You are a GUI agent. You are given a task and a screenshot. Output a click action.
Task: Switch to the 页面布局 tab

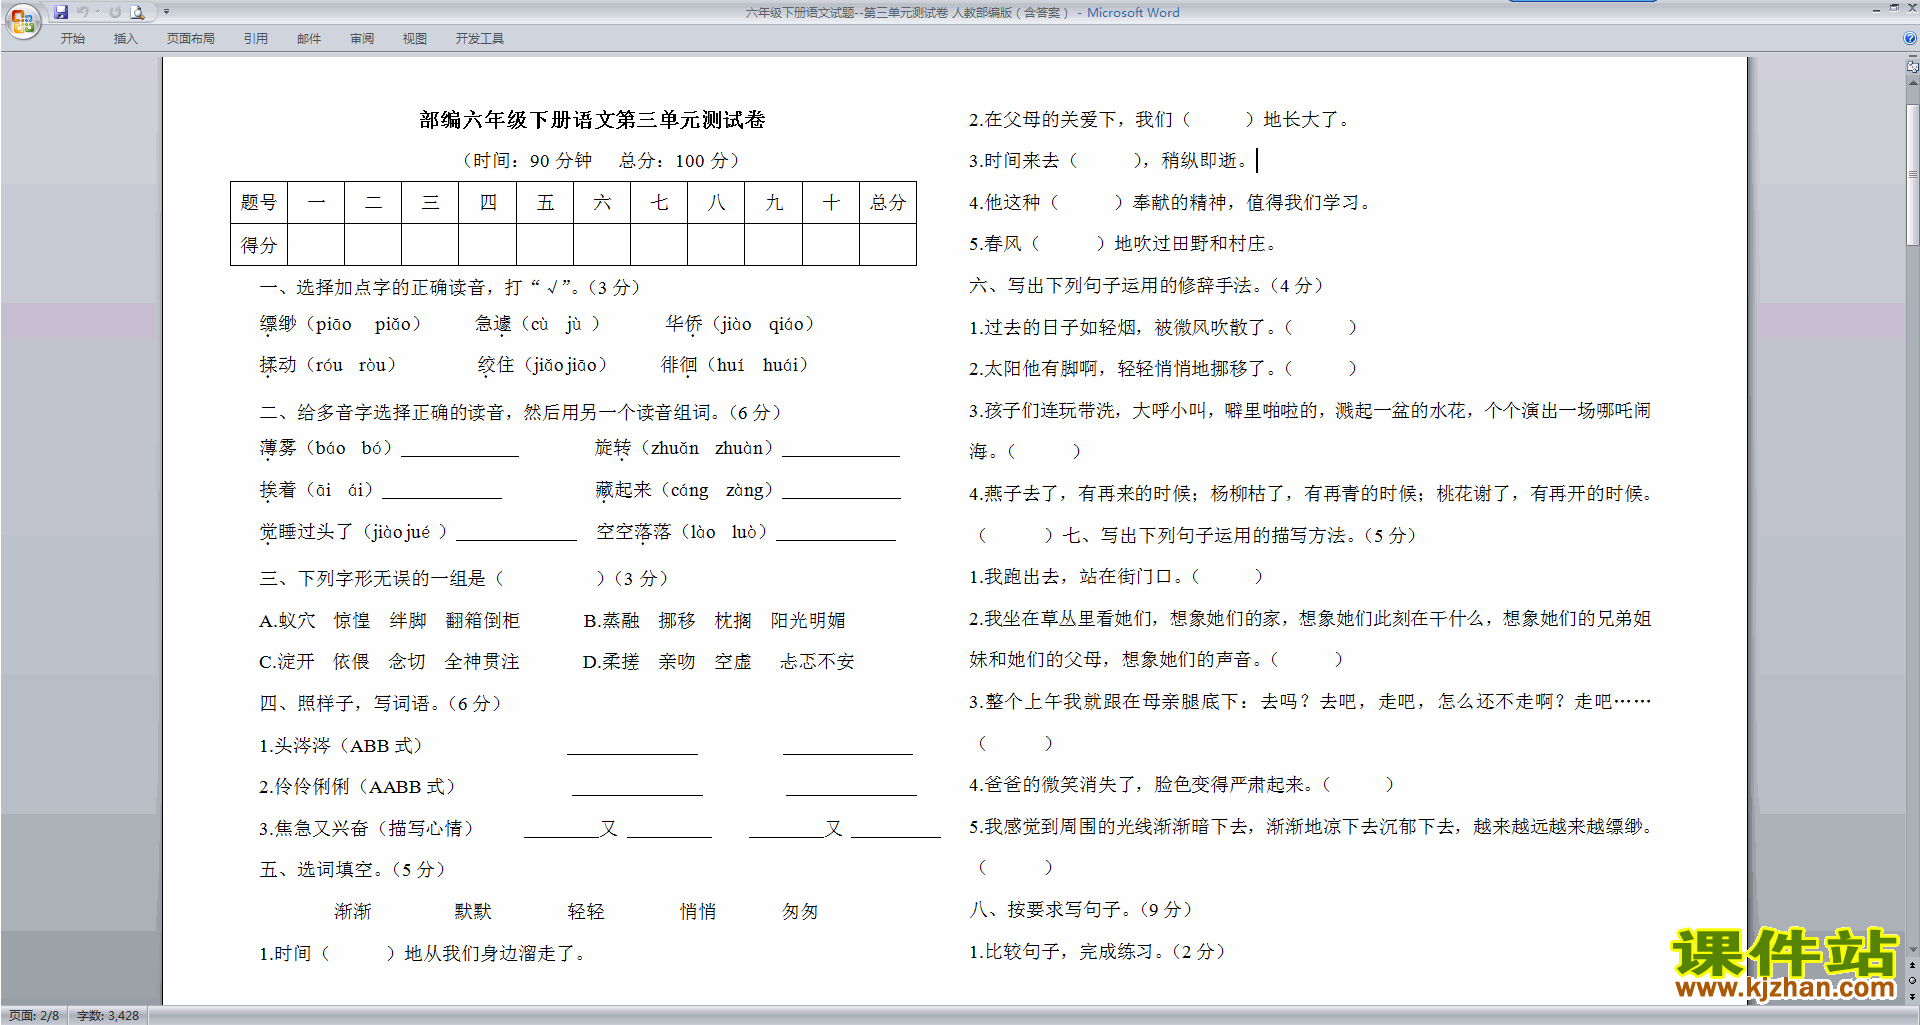tap(190, 38)
